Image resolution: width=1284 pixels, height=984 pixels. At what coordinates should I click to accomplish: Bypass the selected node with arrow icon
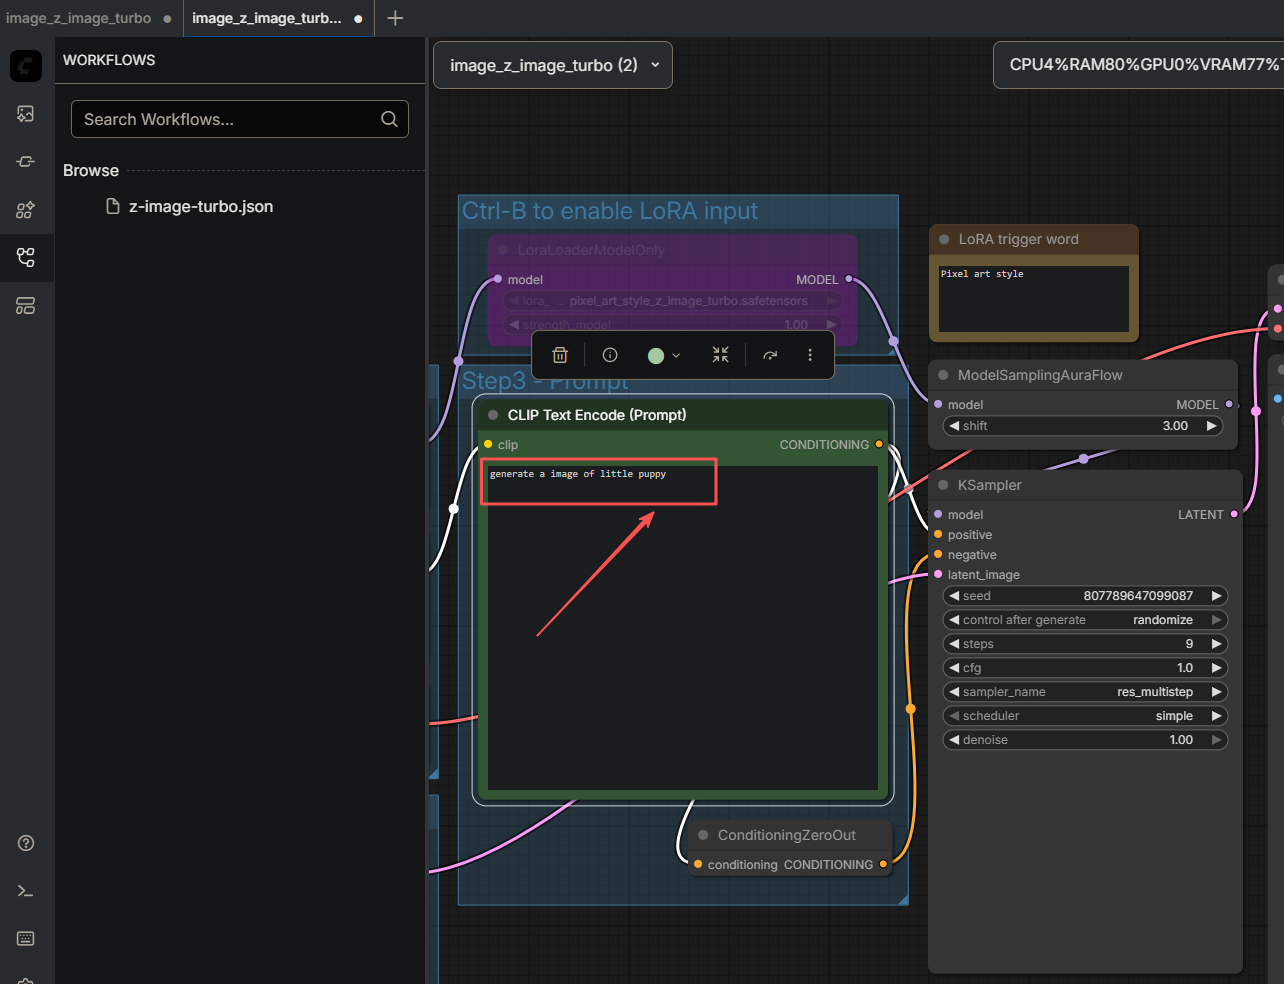pyautogui.click(x=770, y=355)
